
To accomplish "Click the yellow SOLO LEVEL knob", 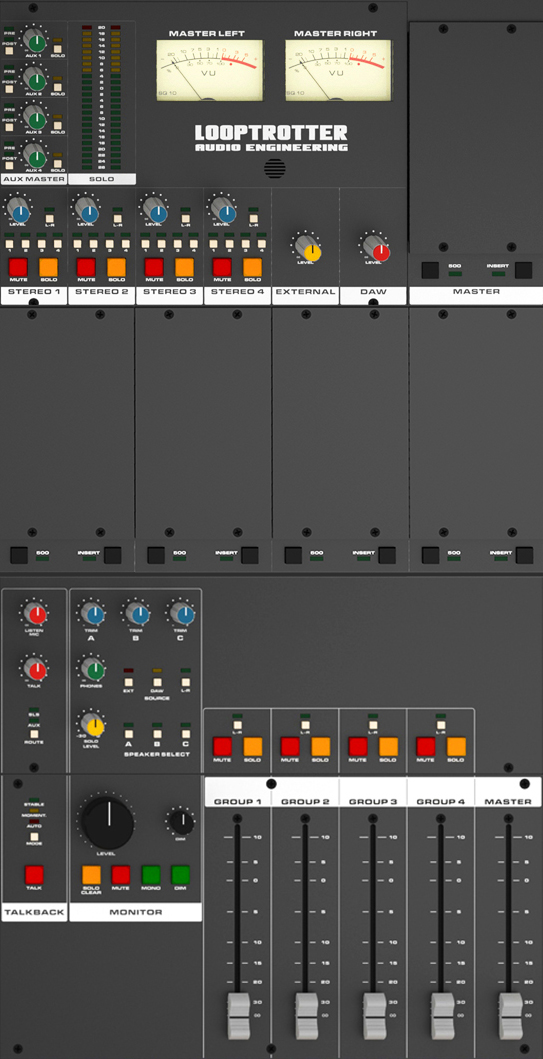I will (x=93, y=724).
